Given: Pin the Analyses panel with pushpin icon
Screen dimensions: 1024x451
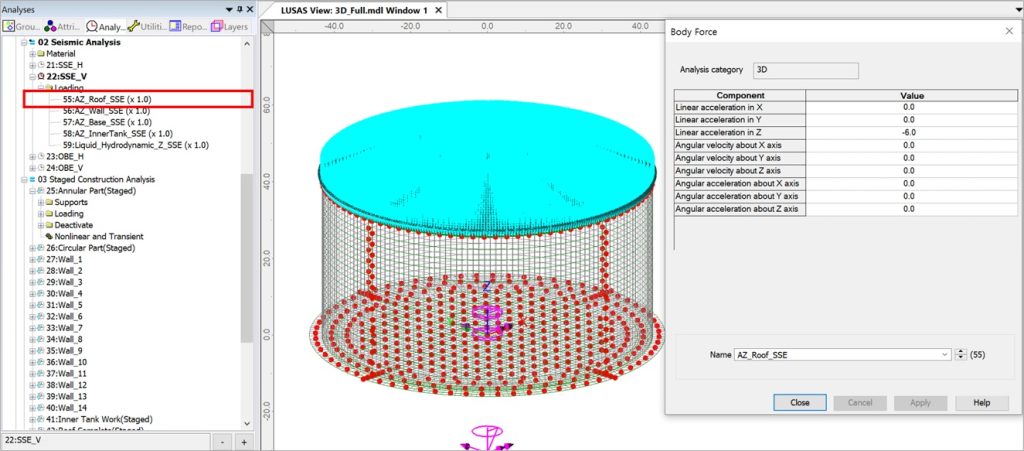Looking at the screenshot, I should click(x=237, y=8).
